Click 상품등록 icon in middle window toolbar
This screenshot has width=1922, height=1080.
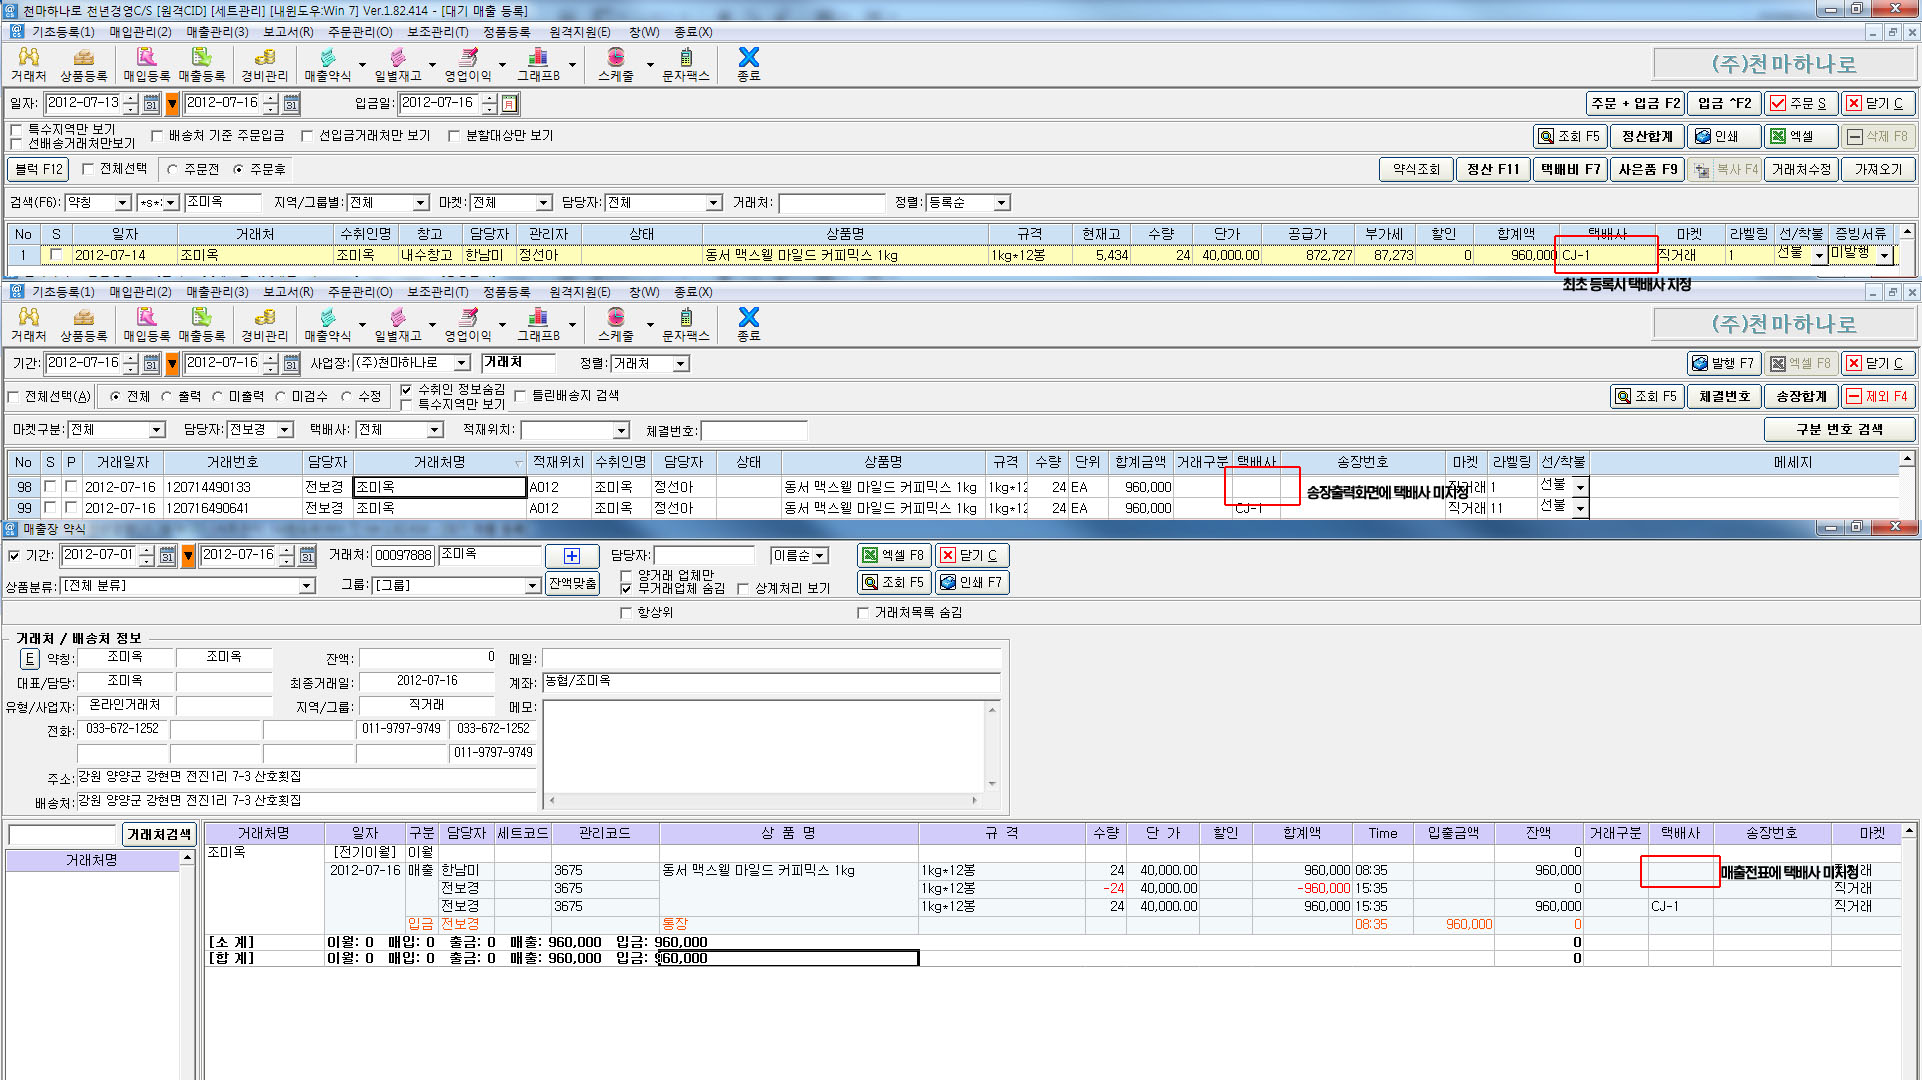tap(84, 324)
